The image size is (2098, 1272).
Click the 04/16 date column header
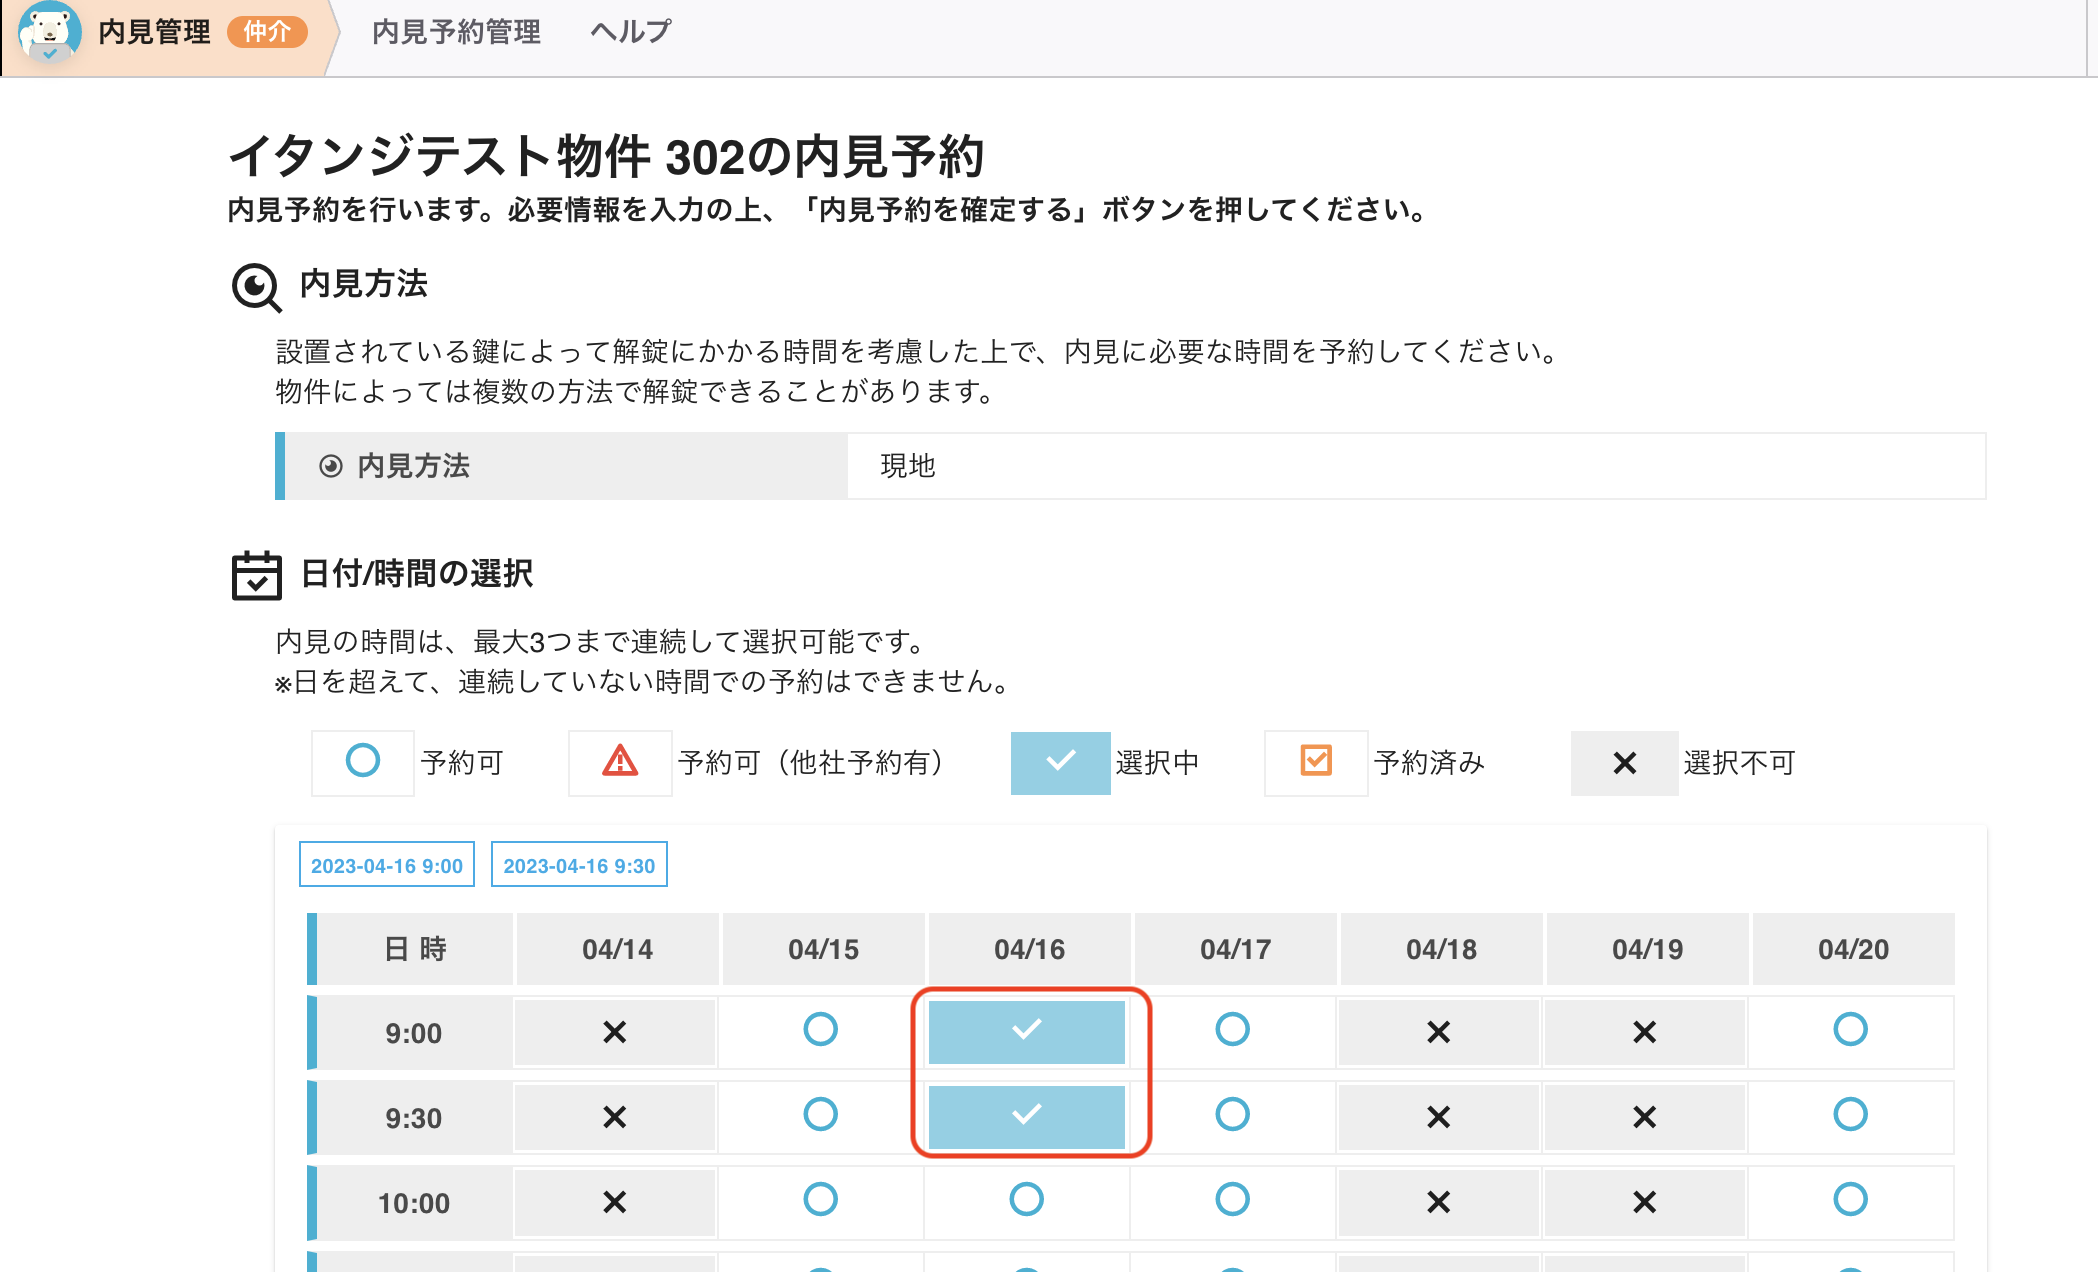click(x=1029, y=949)
